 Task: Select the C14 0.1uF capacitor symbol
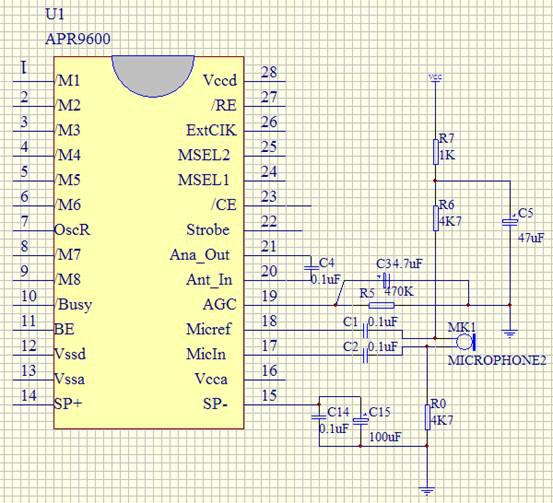click(x=319, y=417)
